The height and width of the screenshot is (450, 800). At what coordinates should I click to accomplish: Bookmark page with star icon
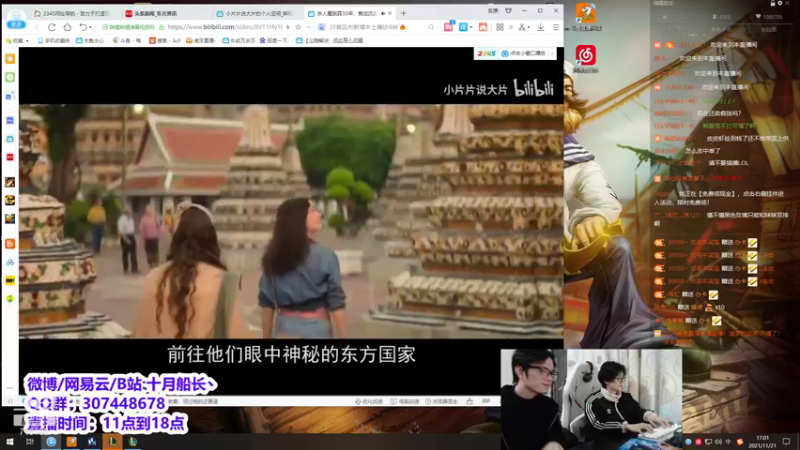click(x=298, y=27)
